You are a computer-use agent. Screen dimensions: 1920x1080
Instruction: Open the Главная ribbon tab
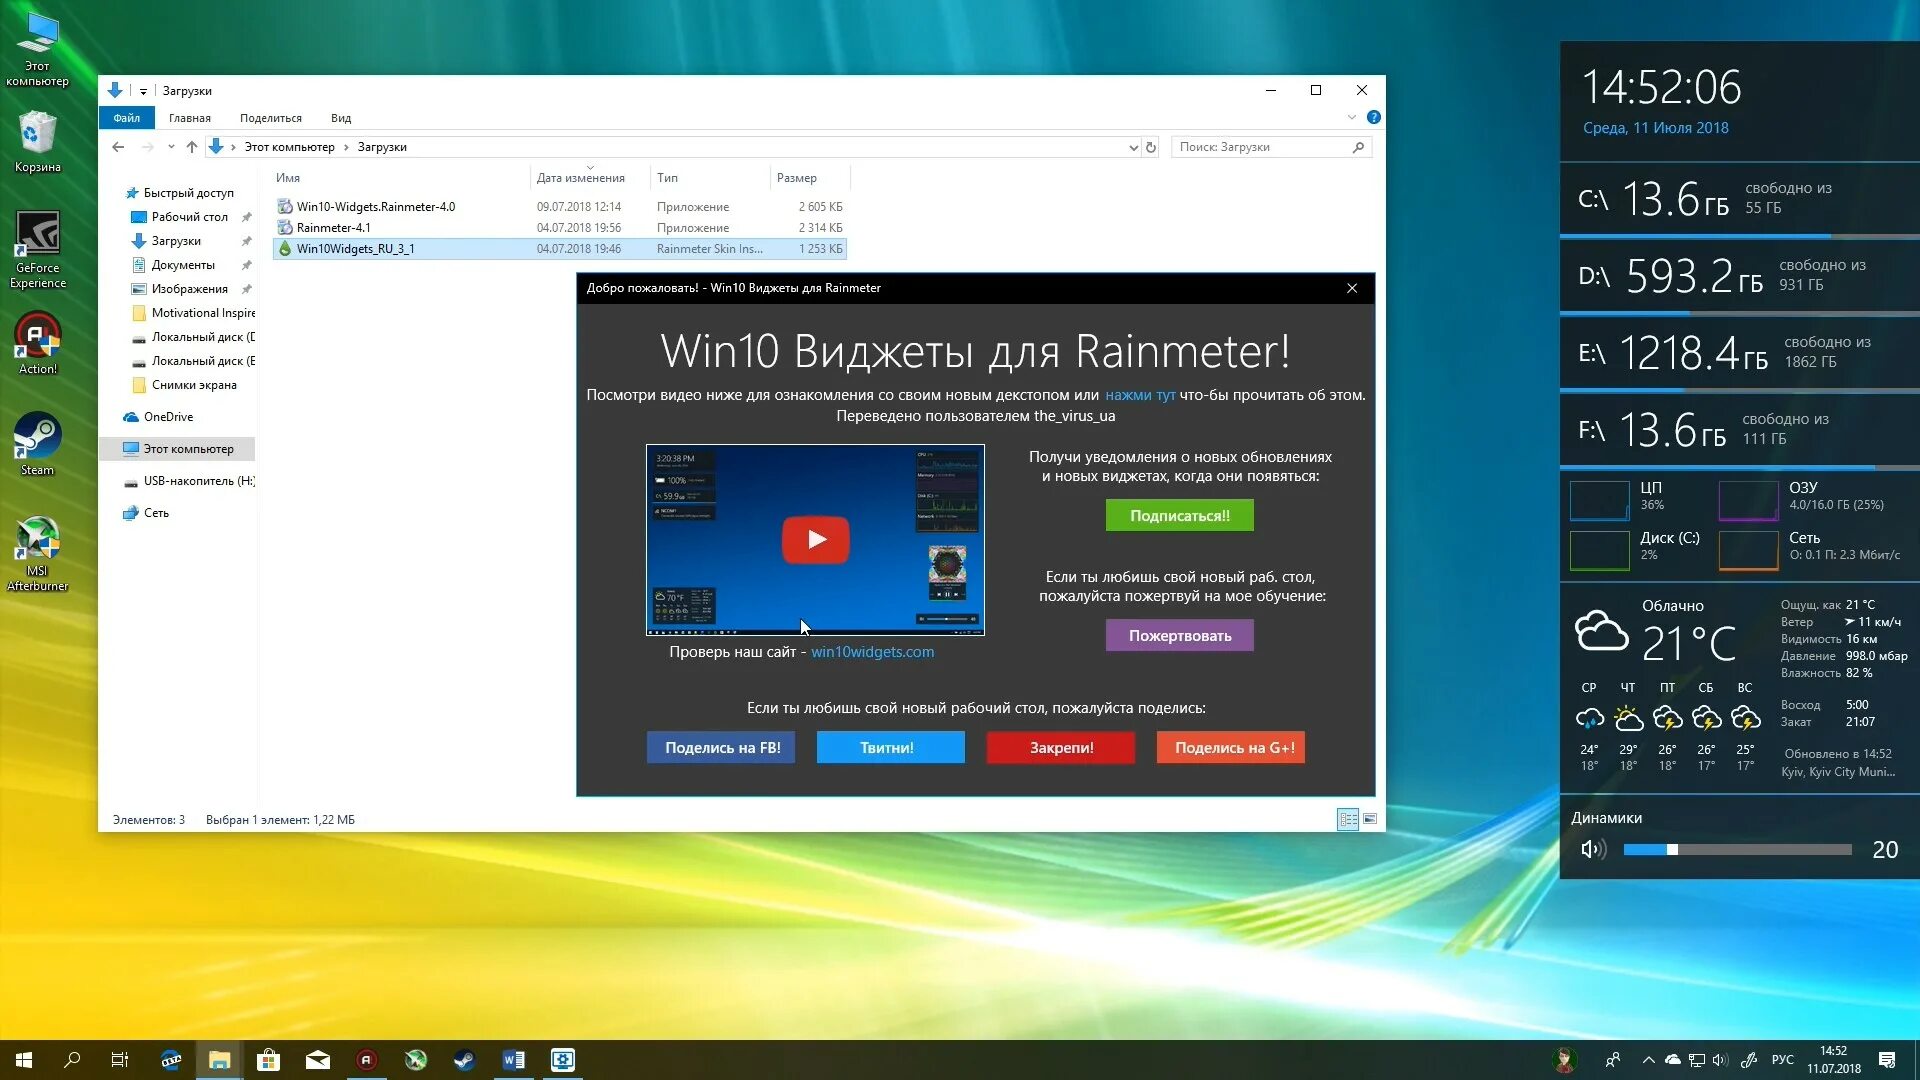189,118
